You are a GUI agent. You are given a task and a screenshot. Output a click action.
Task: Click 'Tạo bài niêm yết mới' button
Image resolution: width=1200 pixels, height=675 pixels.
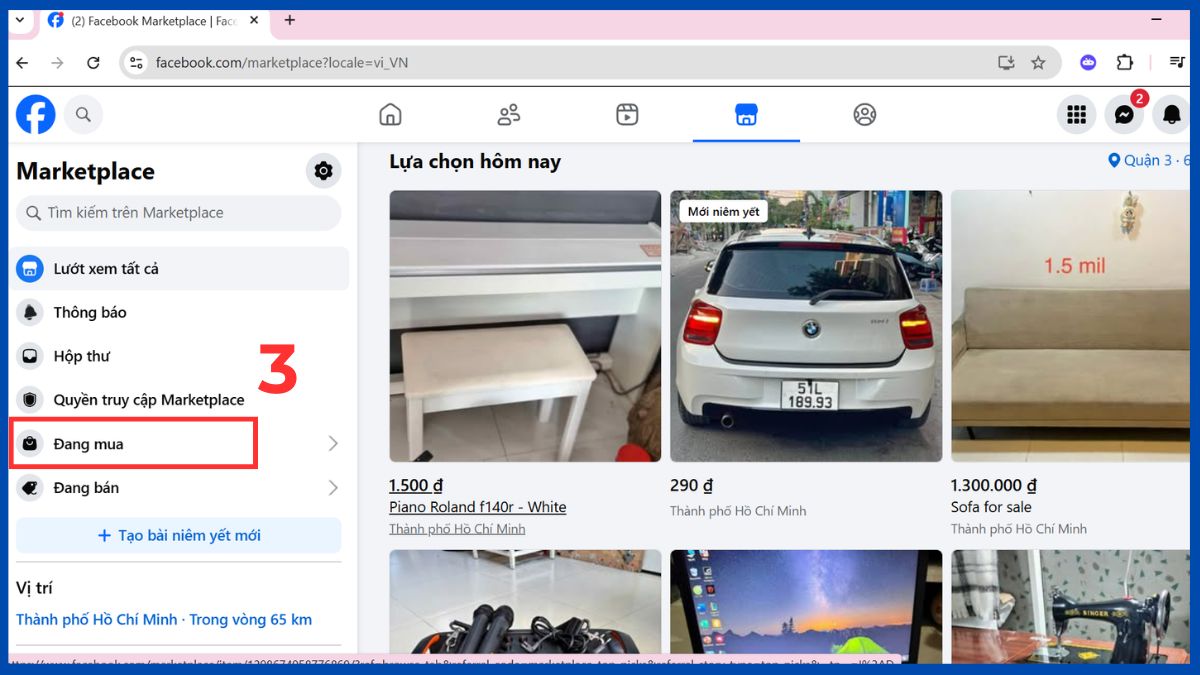pyautogui.click(x=178, y=535)
